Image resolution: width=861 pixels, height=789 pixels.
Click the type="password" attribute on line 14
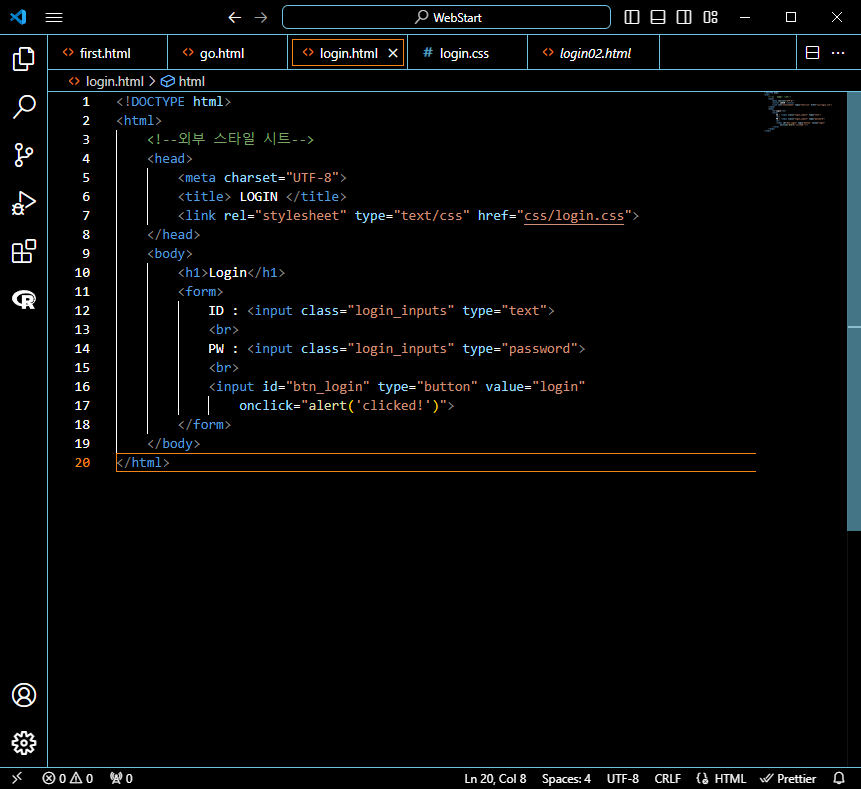click(x=519, y=349)
